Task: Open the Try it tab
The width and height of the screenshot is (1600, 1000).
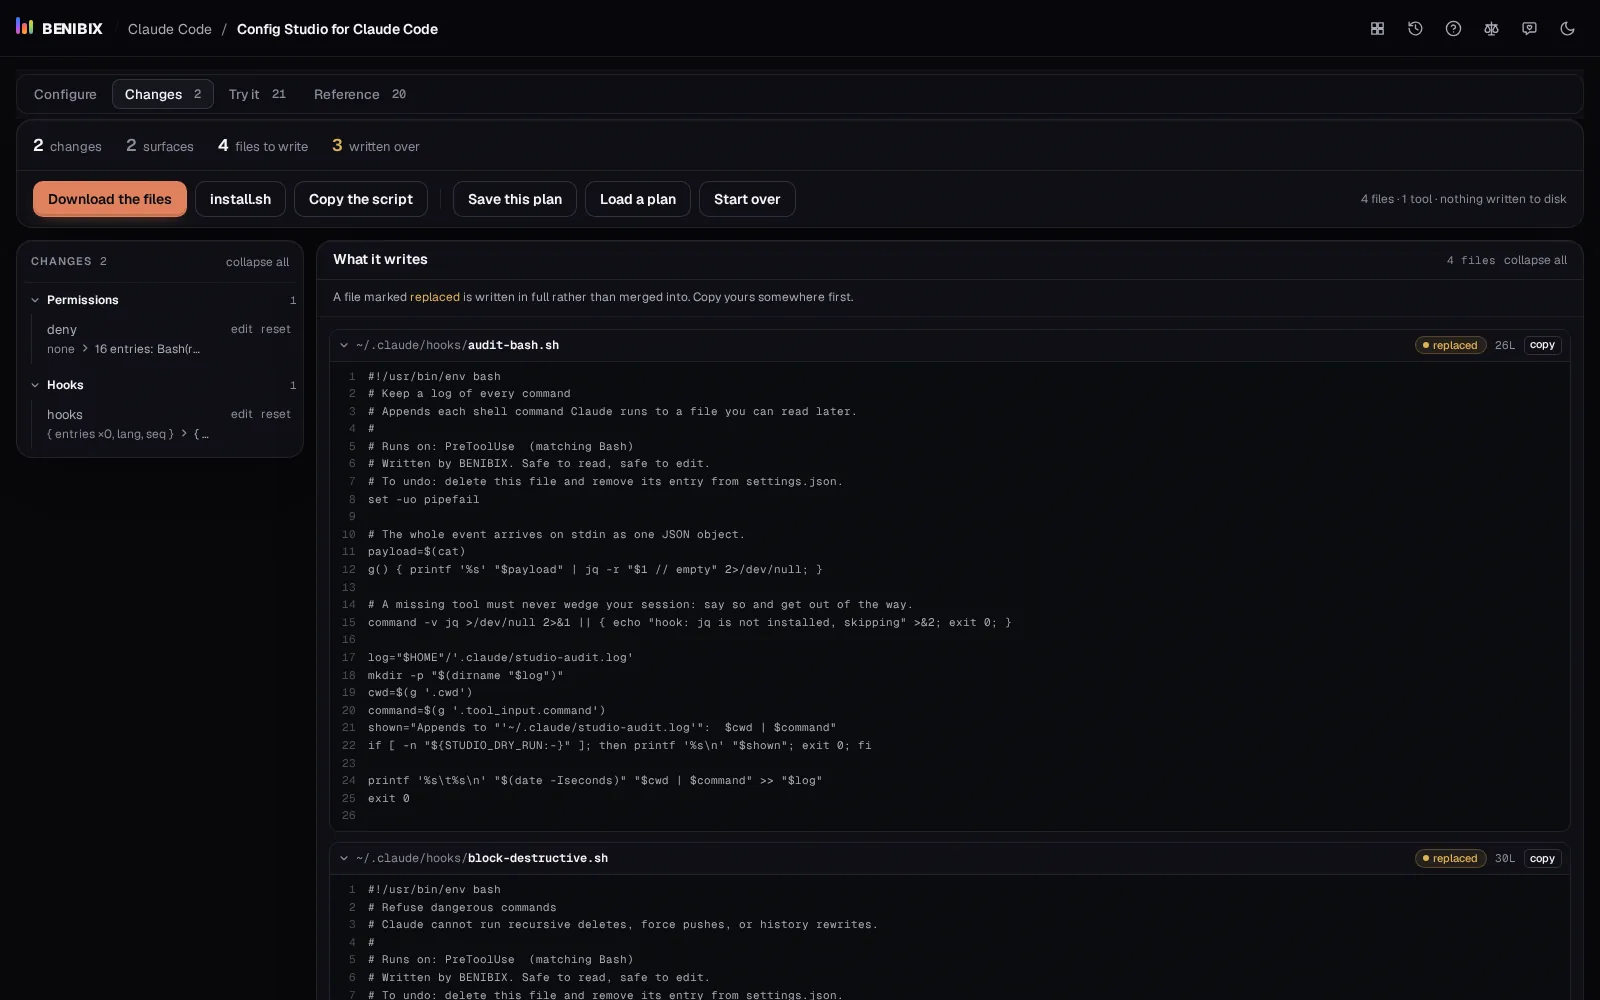Action: tap(257, 94)
